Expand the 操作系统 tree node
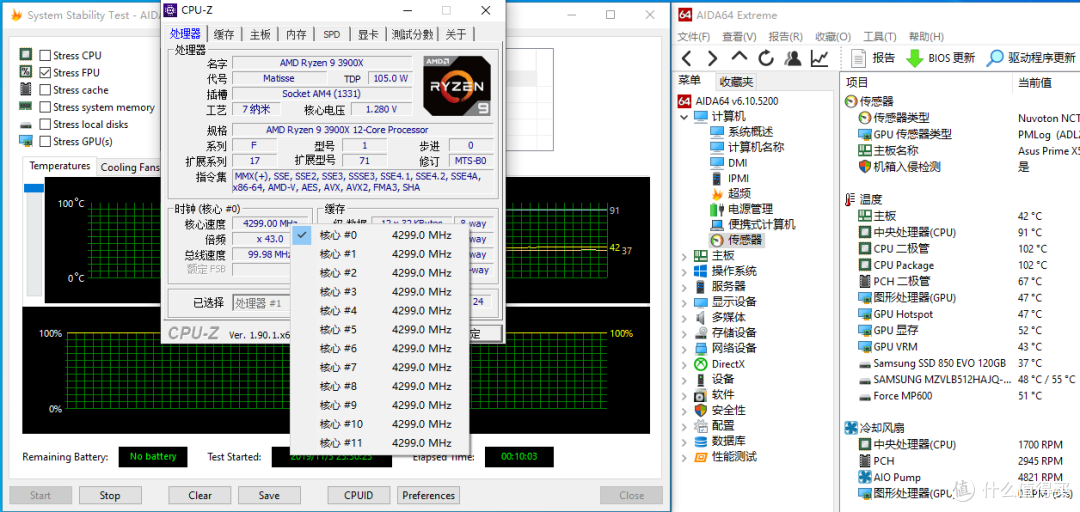Image resolution: width=1080 pixels, height=512 pixels. [684, 271]
